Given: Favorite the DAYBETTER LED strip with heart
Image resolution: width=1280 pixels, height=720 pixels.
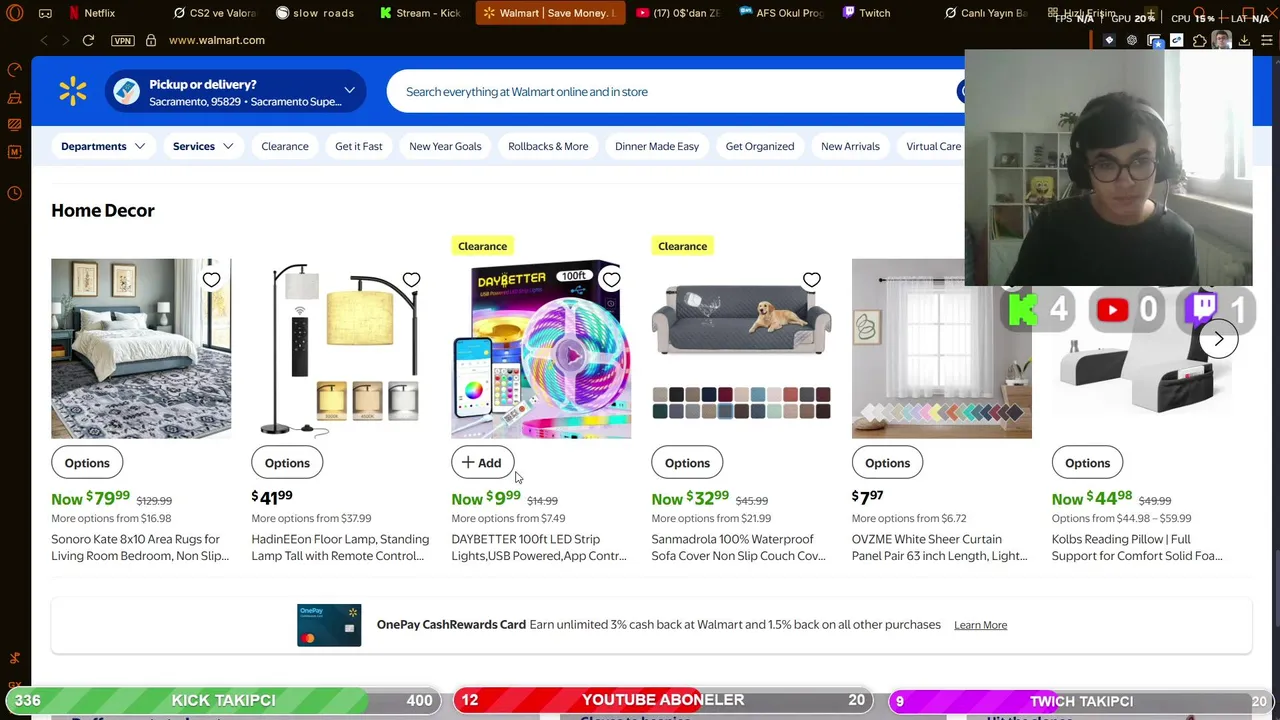Looking at the screenshot, I should (x=611, y=280).
